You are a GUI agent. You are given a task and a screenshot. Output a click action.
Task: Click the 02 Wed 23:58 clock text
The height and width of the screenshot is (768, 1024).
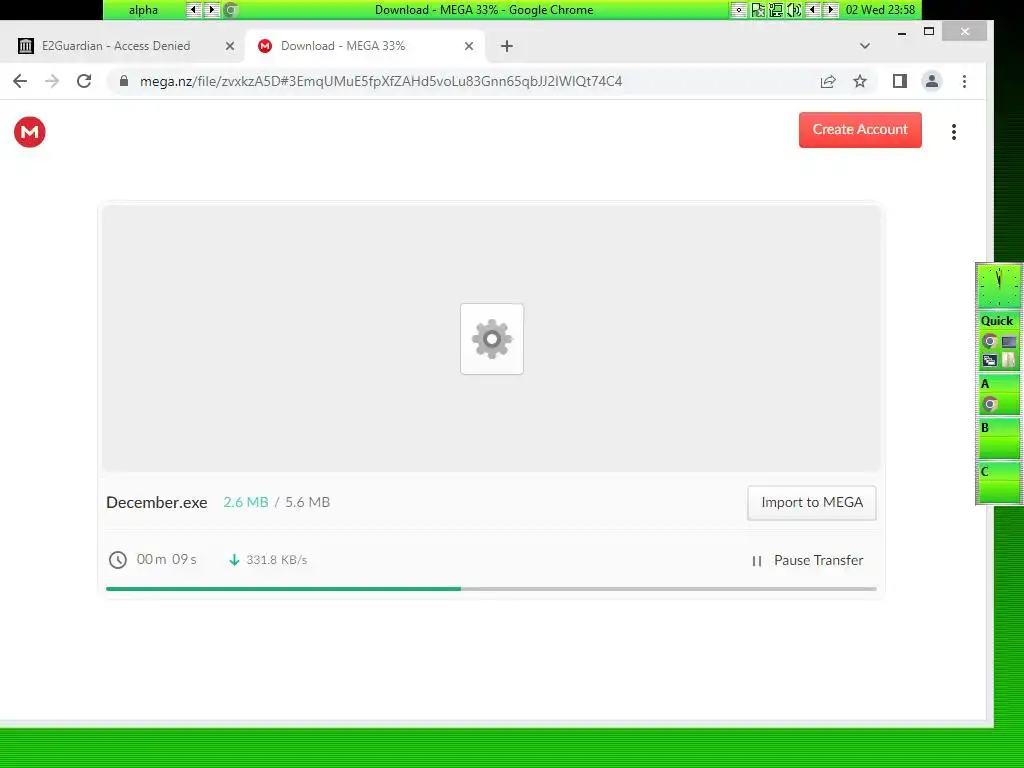pyautogui.click(x=880, y=10)
